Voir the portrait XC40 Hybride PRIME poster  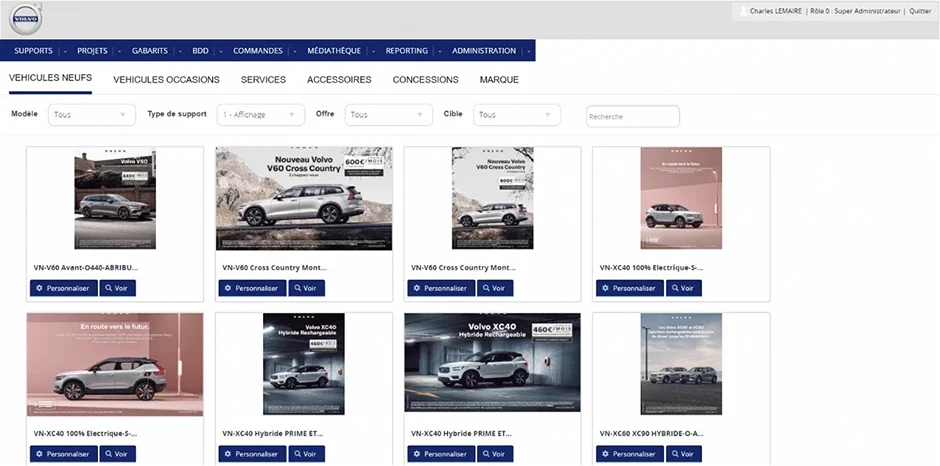[x=306, y=454]
